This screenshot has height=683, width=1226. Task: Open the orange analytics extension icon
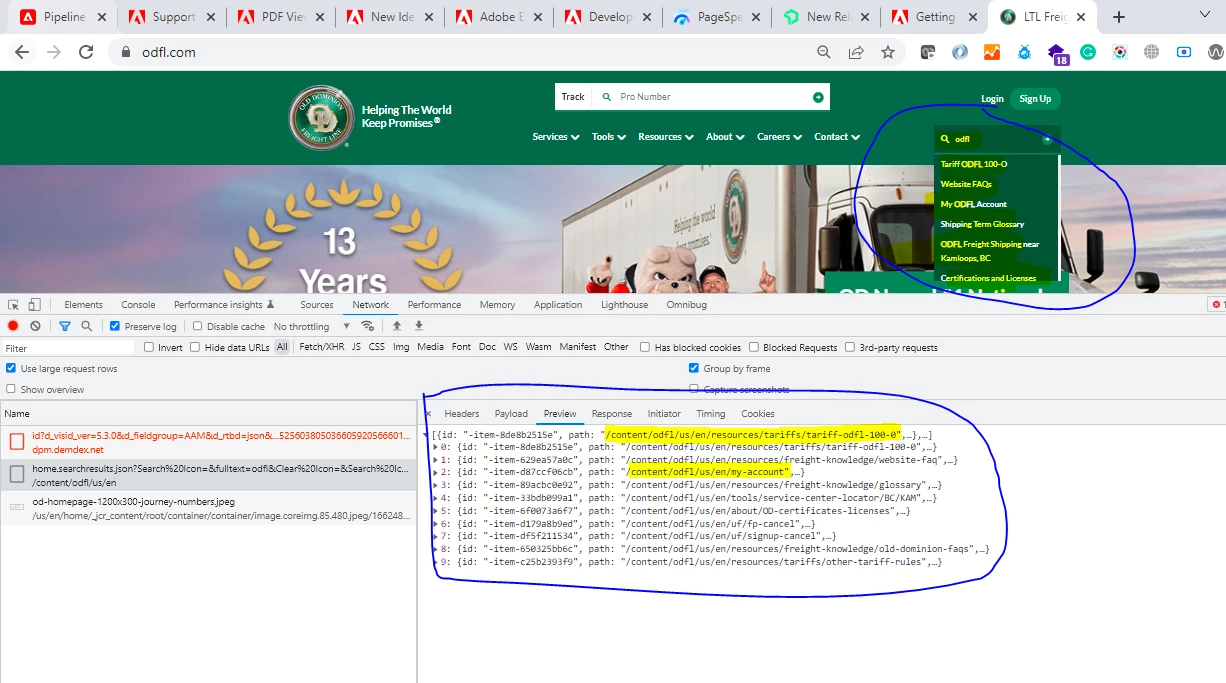click(992, 52)
